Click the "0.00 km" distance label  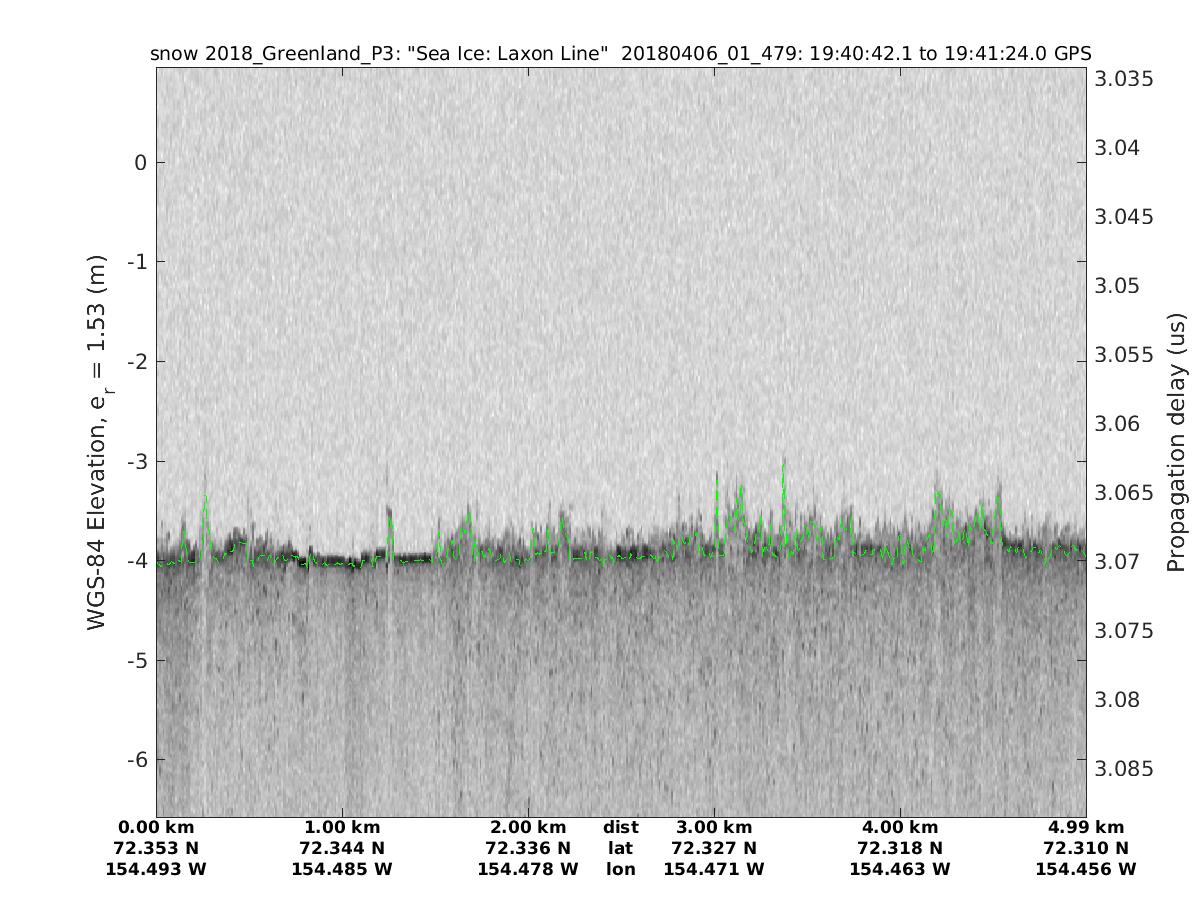point(156,827)
